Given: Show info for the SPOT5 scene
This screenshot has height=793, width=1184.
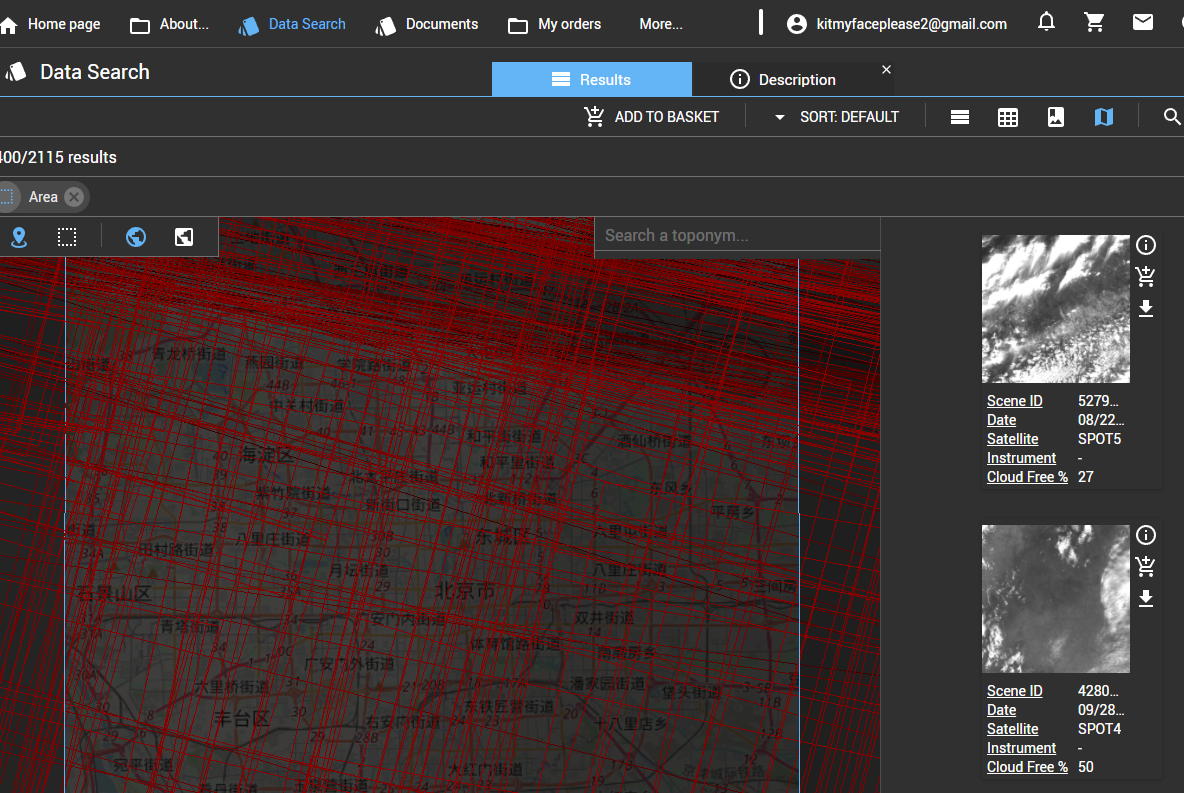Looking at the screenshot, I should pyautogui.click(x=1145, y=245).
